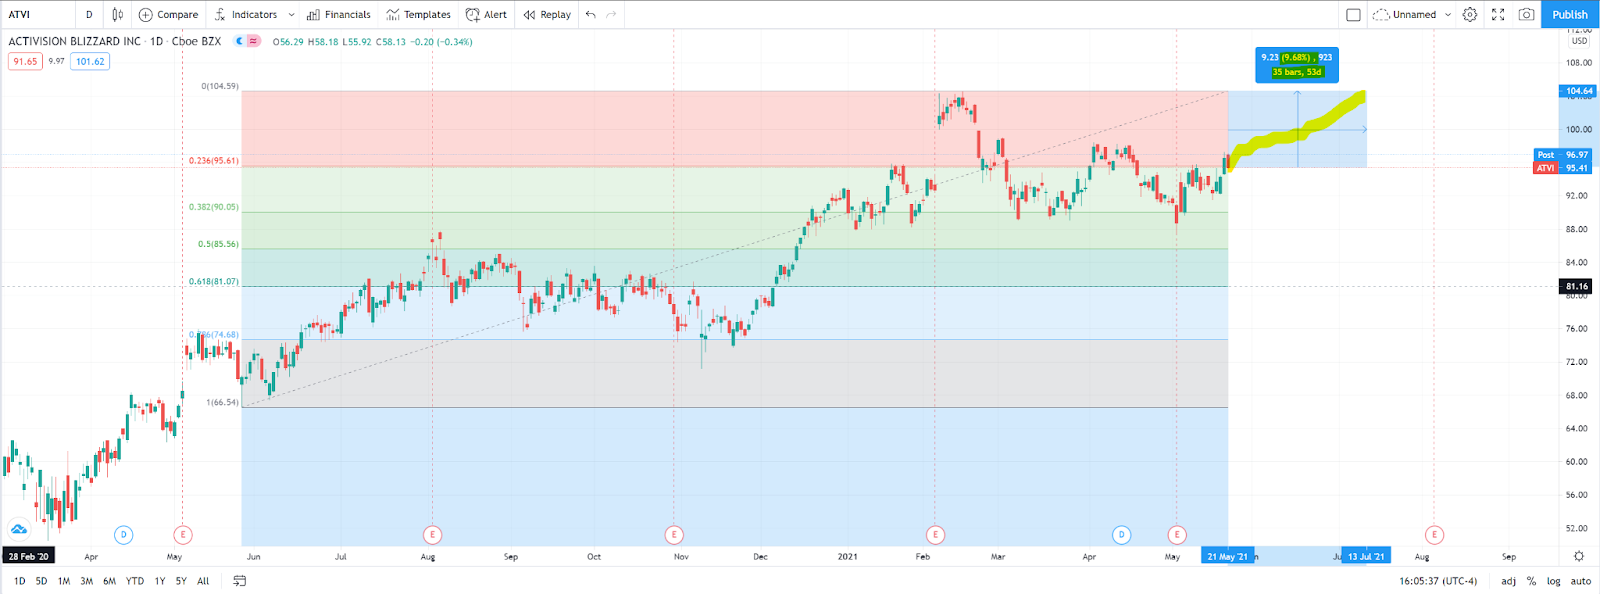Toggle auto scale for the chart
This screenshot has height=594, width=1600.
pos(1581,581)
